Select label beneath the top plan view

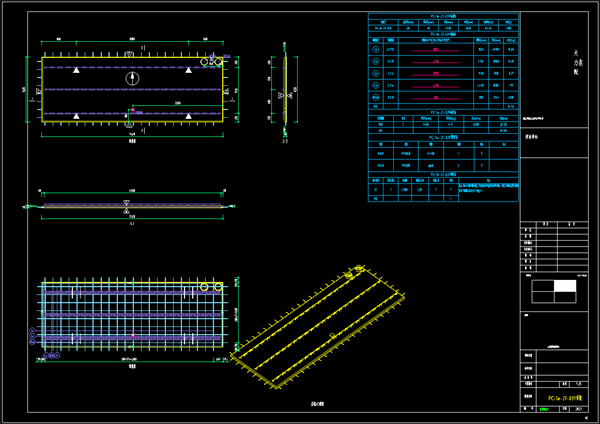click(132, 141)
